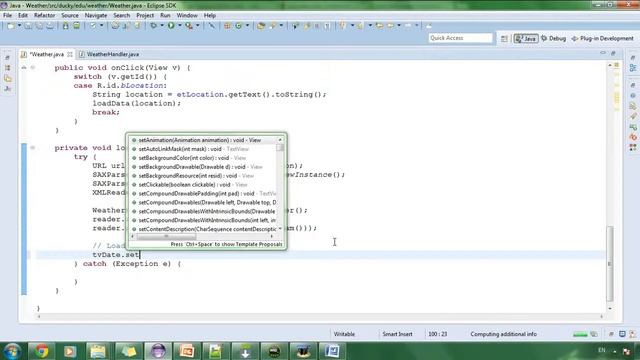Viewport: 640px width, 360px height.
Task: Open the File menu
Action: pos(7,16)
